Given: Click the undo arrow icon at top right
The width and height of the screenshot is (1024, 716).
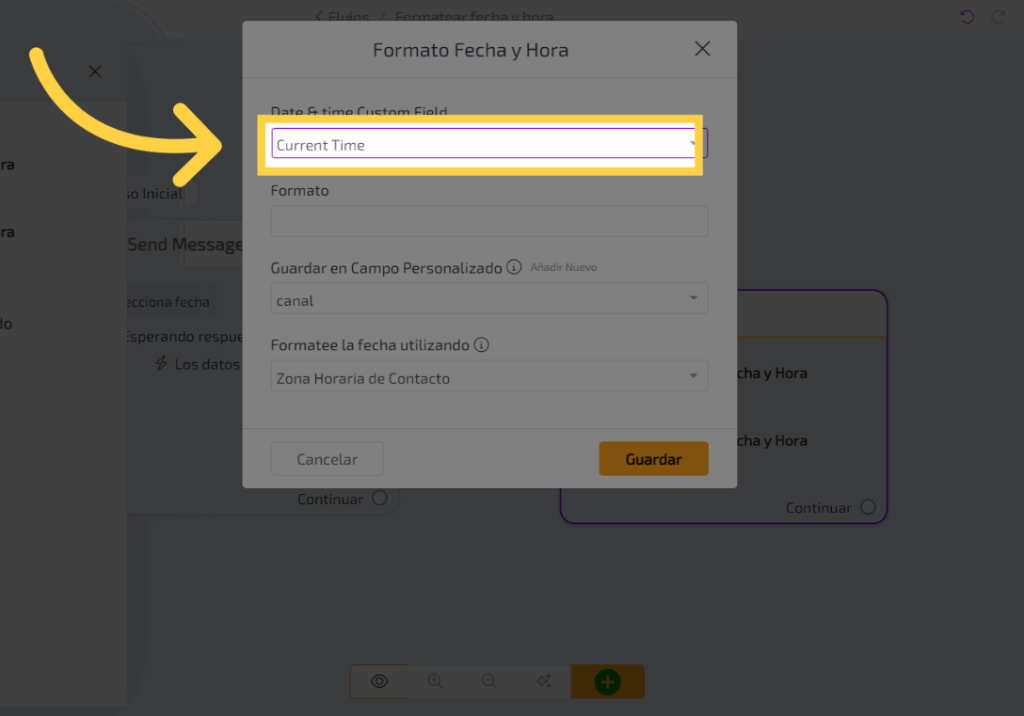Looking at the screenshot, I should tap(966, 17).
